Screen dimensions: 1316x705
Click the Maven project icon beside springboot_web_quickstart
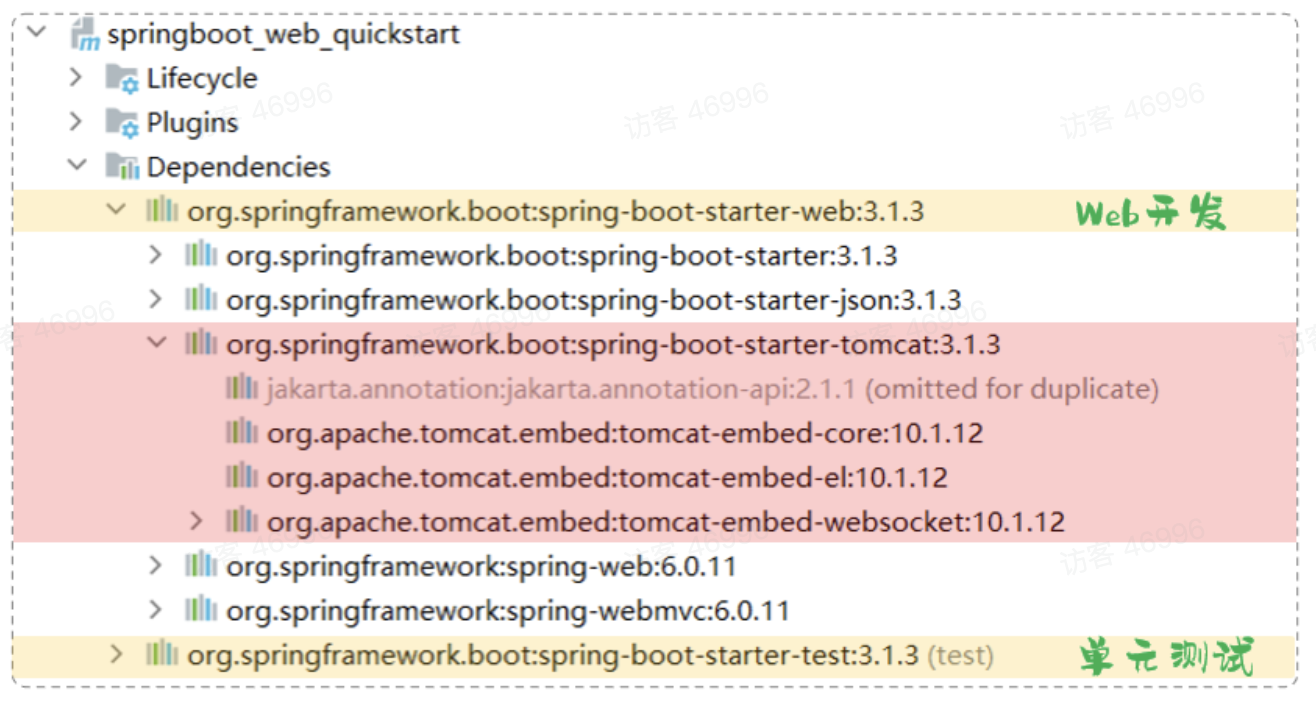[86, 34]
